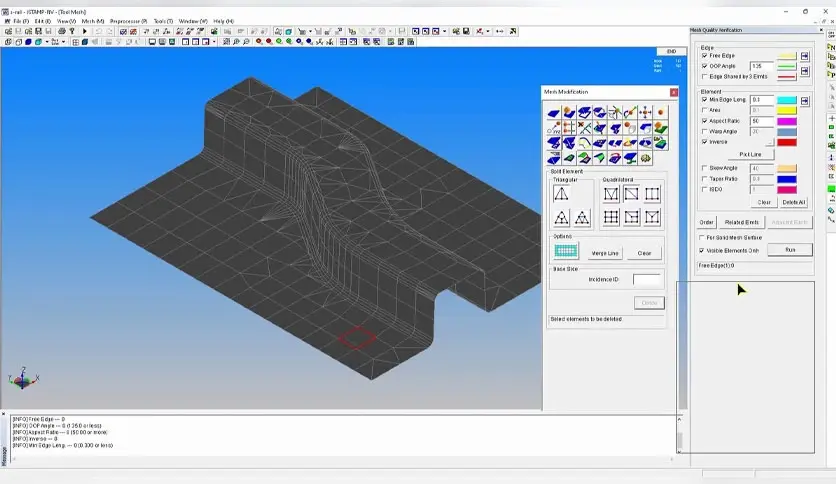The image size is (836, 484).
Task: Click the Merge Line button
Action: pyautogui.click(x=605, y=253)
